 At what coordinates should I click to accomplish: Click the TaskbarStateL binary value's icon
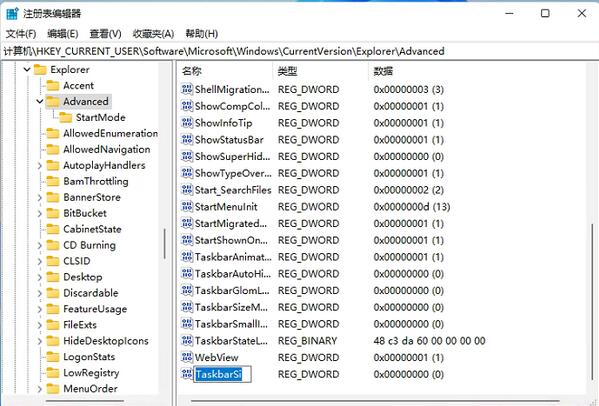(x=187, y=341)
